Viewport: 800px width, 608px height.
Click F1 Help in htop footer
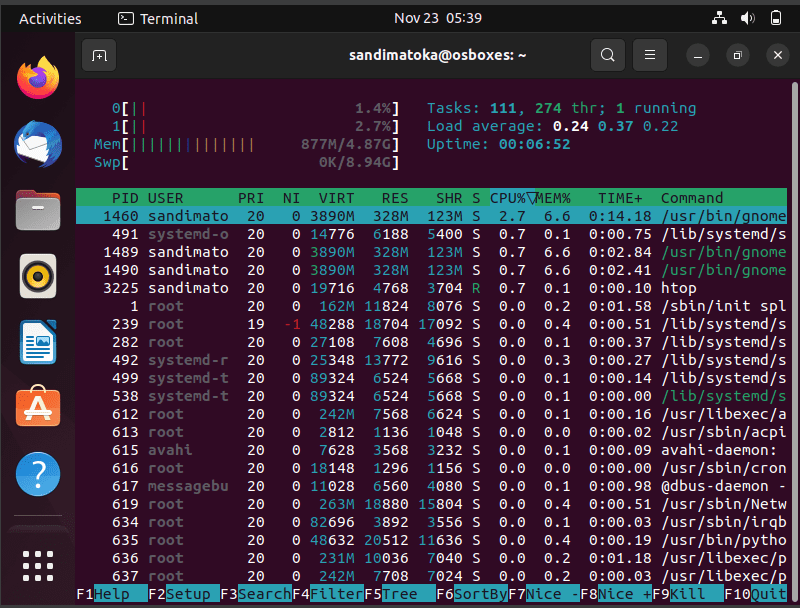click(x=112, y=594)
